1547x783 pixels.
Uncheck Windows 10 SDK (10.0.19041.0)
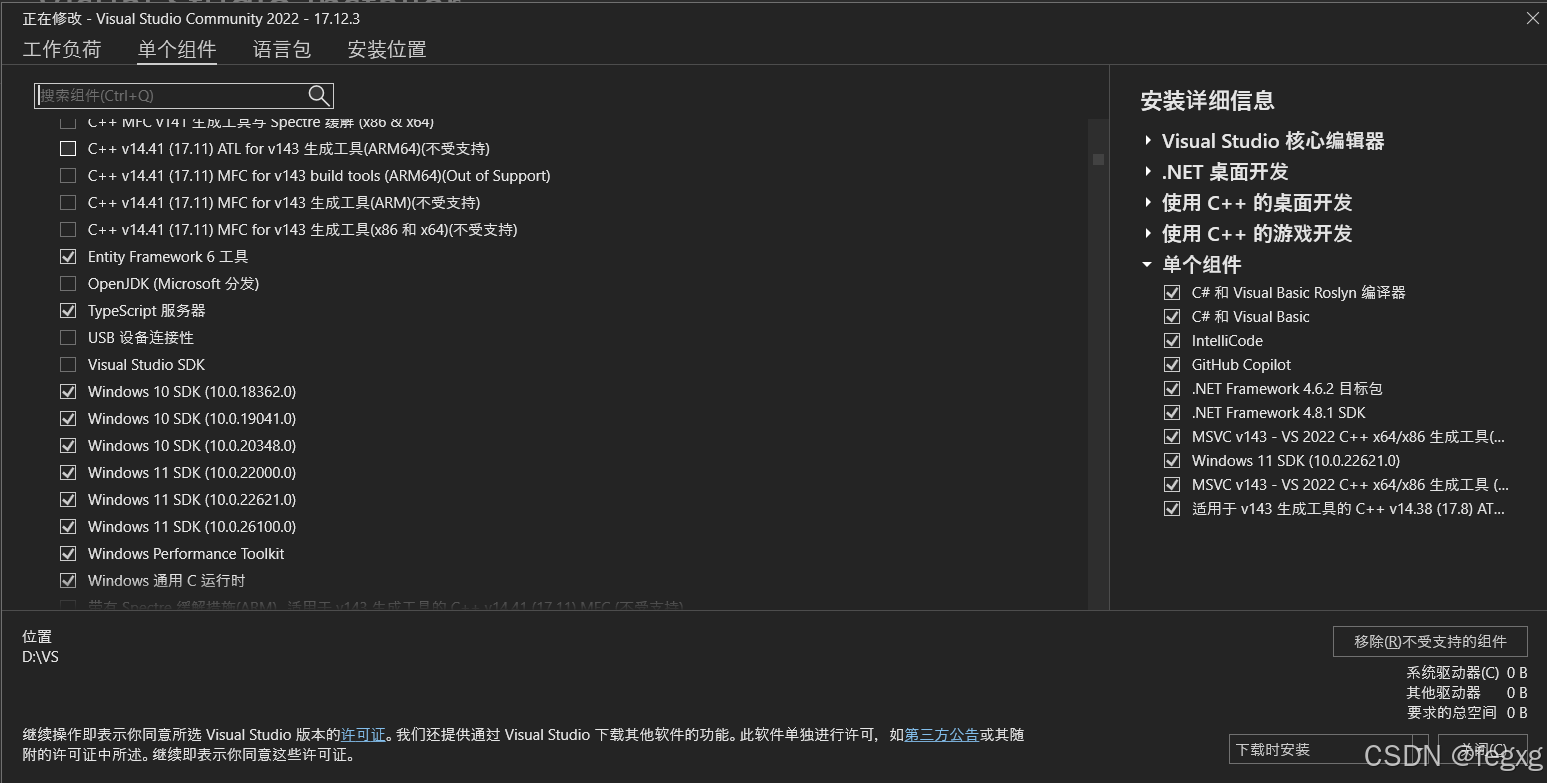68,419
